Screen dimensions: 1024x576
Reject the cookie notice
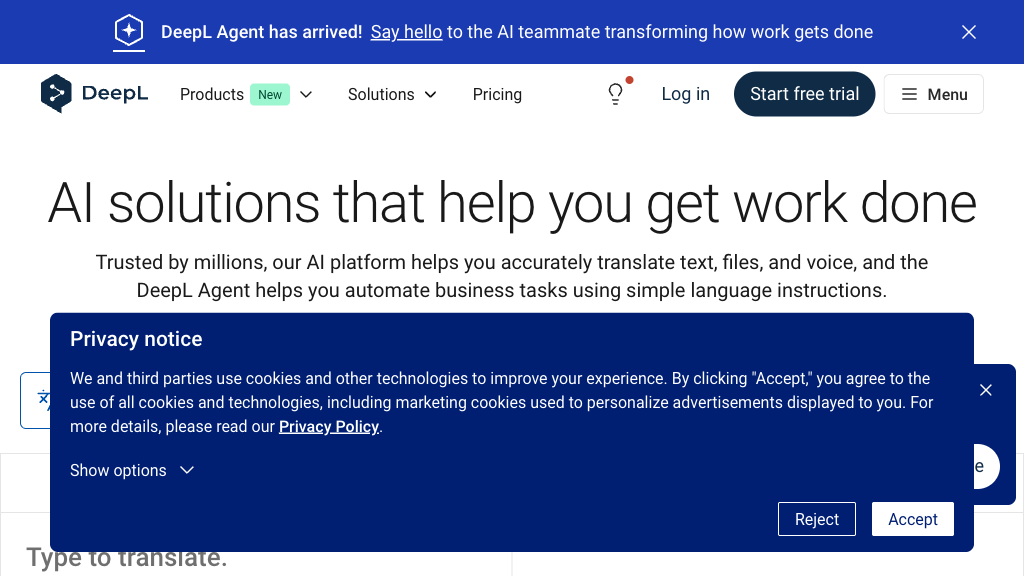coord(816,519)
